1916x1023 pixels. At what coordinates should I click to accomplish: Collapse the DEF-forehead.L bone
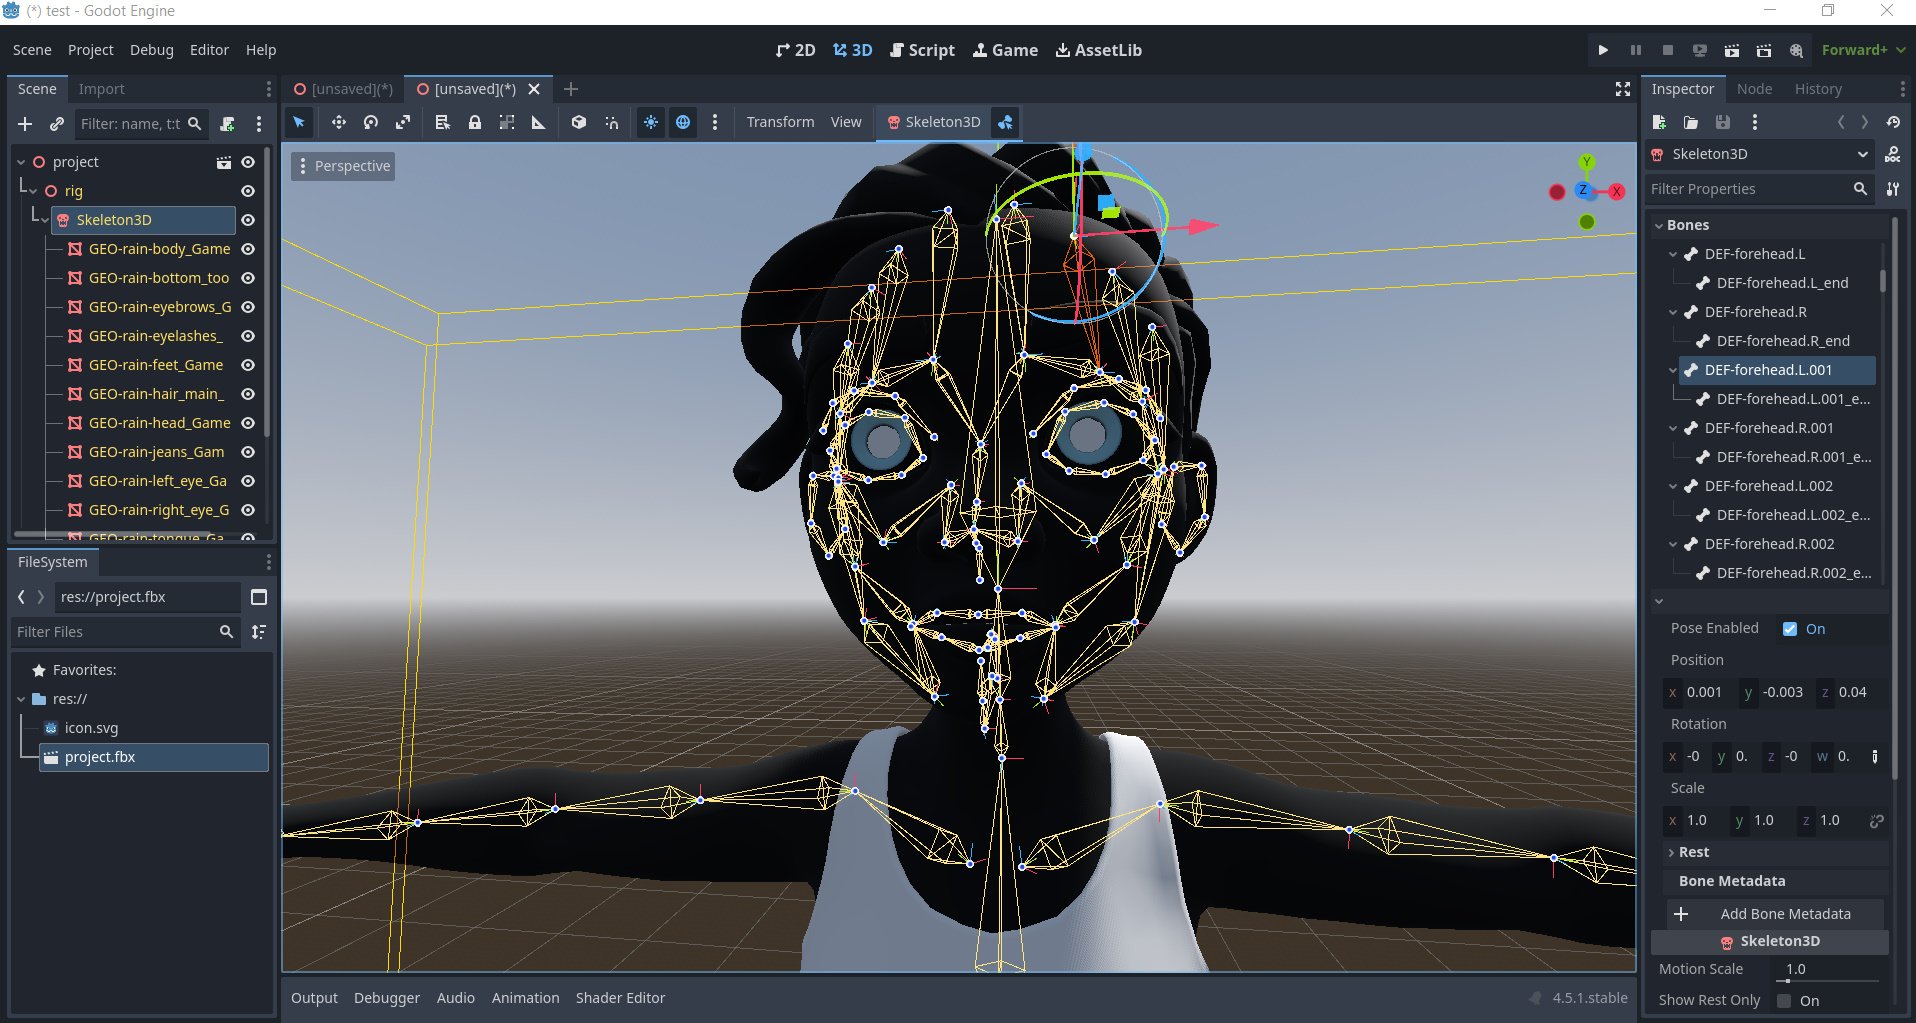[x=1673, y=254]
